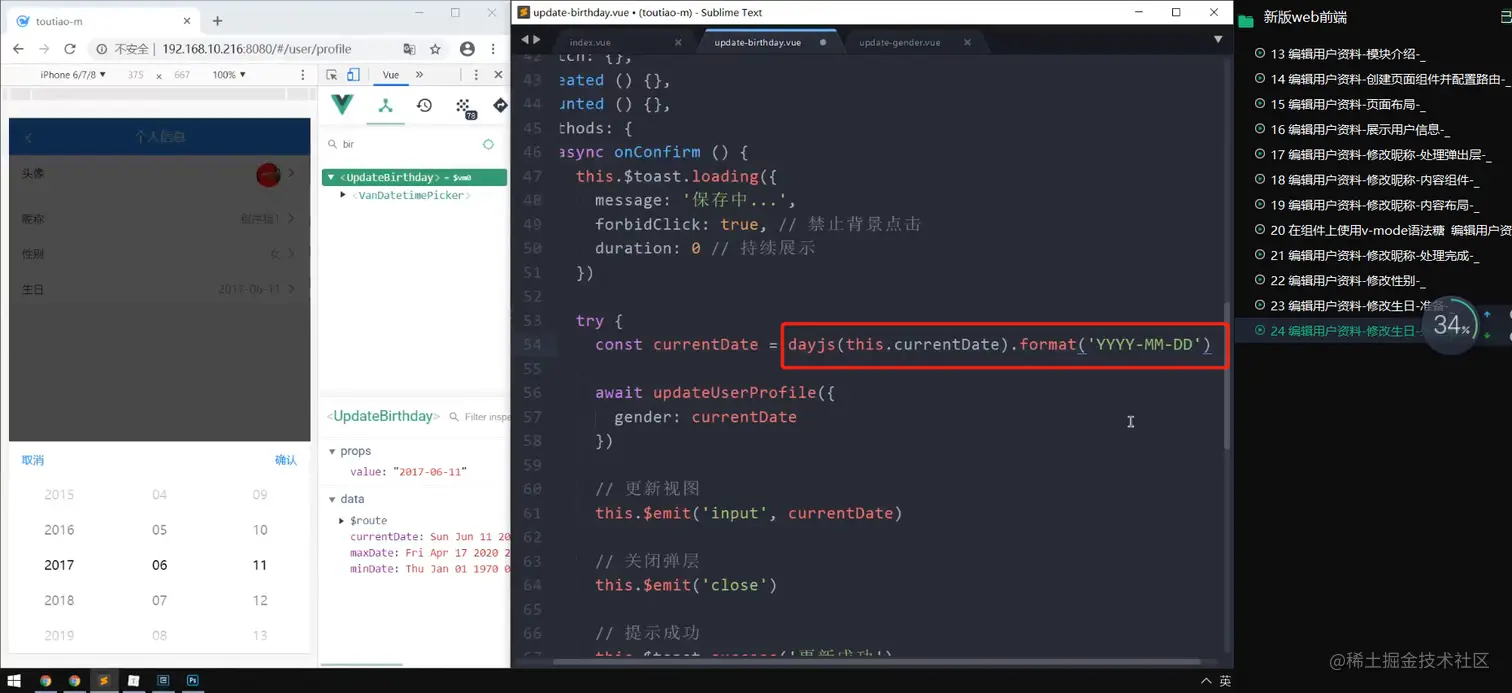Select the update-birthday.vue tab in Sublime
This screenshot has height=693, width=1512.
click(x=757, y=42)
